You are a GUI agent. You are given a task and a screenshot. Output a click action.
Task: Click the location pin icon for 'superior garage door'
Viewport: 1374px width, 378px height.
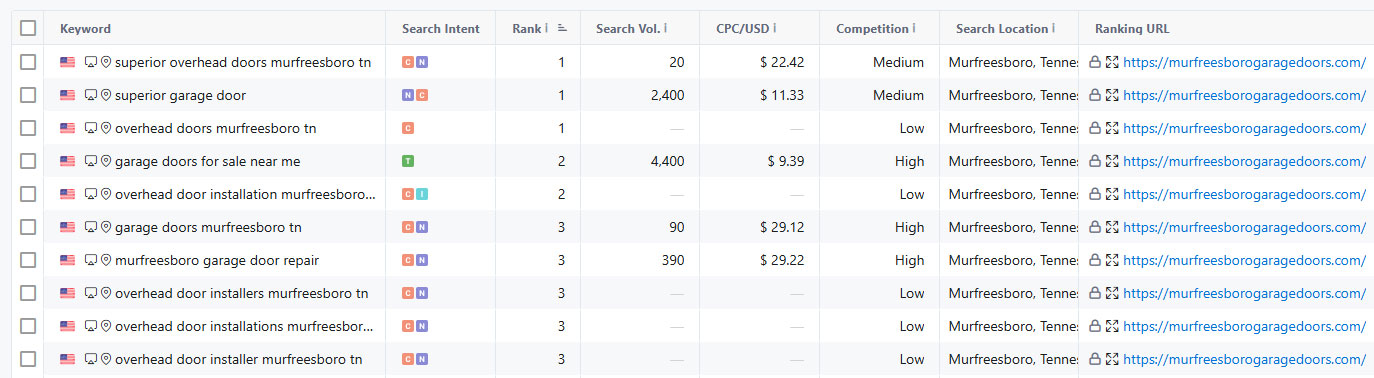pos(105,95)
